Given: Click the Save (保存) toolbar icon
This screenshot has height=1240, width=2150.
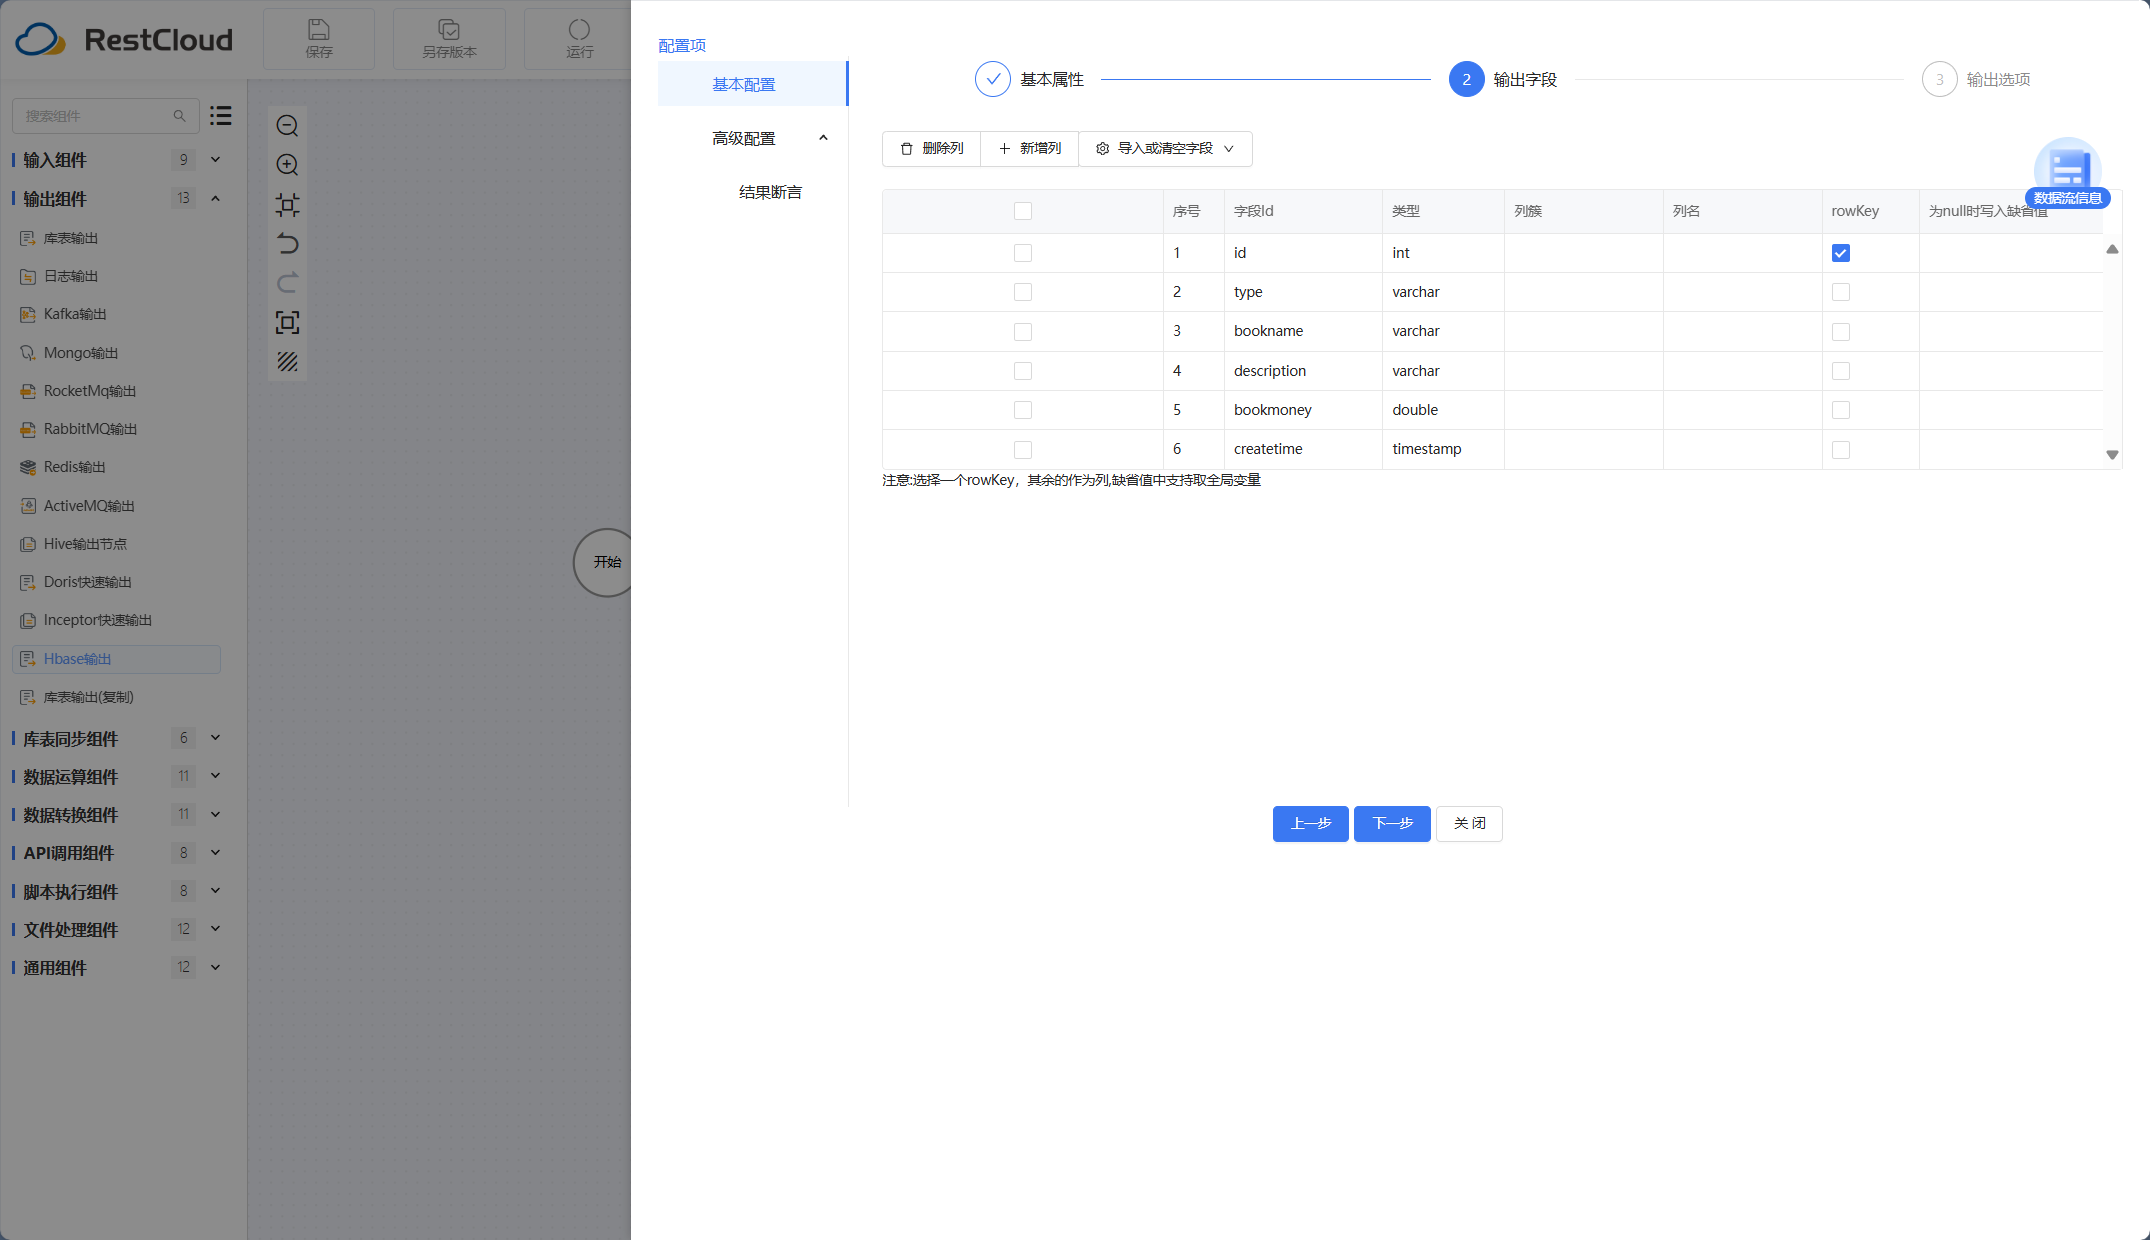Looking at the screenshot, I should pos(319,30).
